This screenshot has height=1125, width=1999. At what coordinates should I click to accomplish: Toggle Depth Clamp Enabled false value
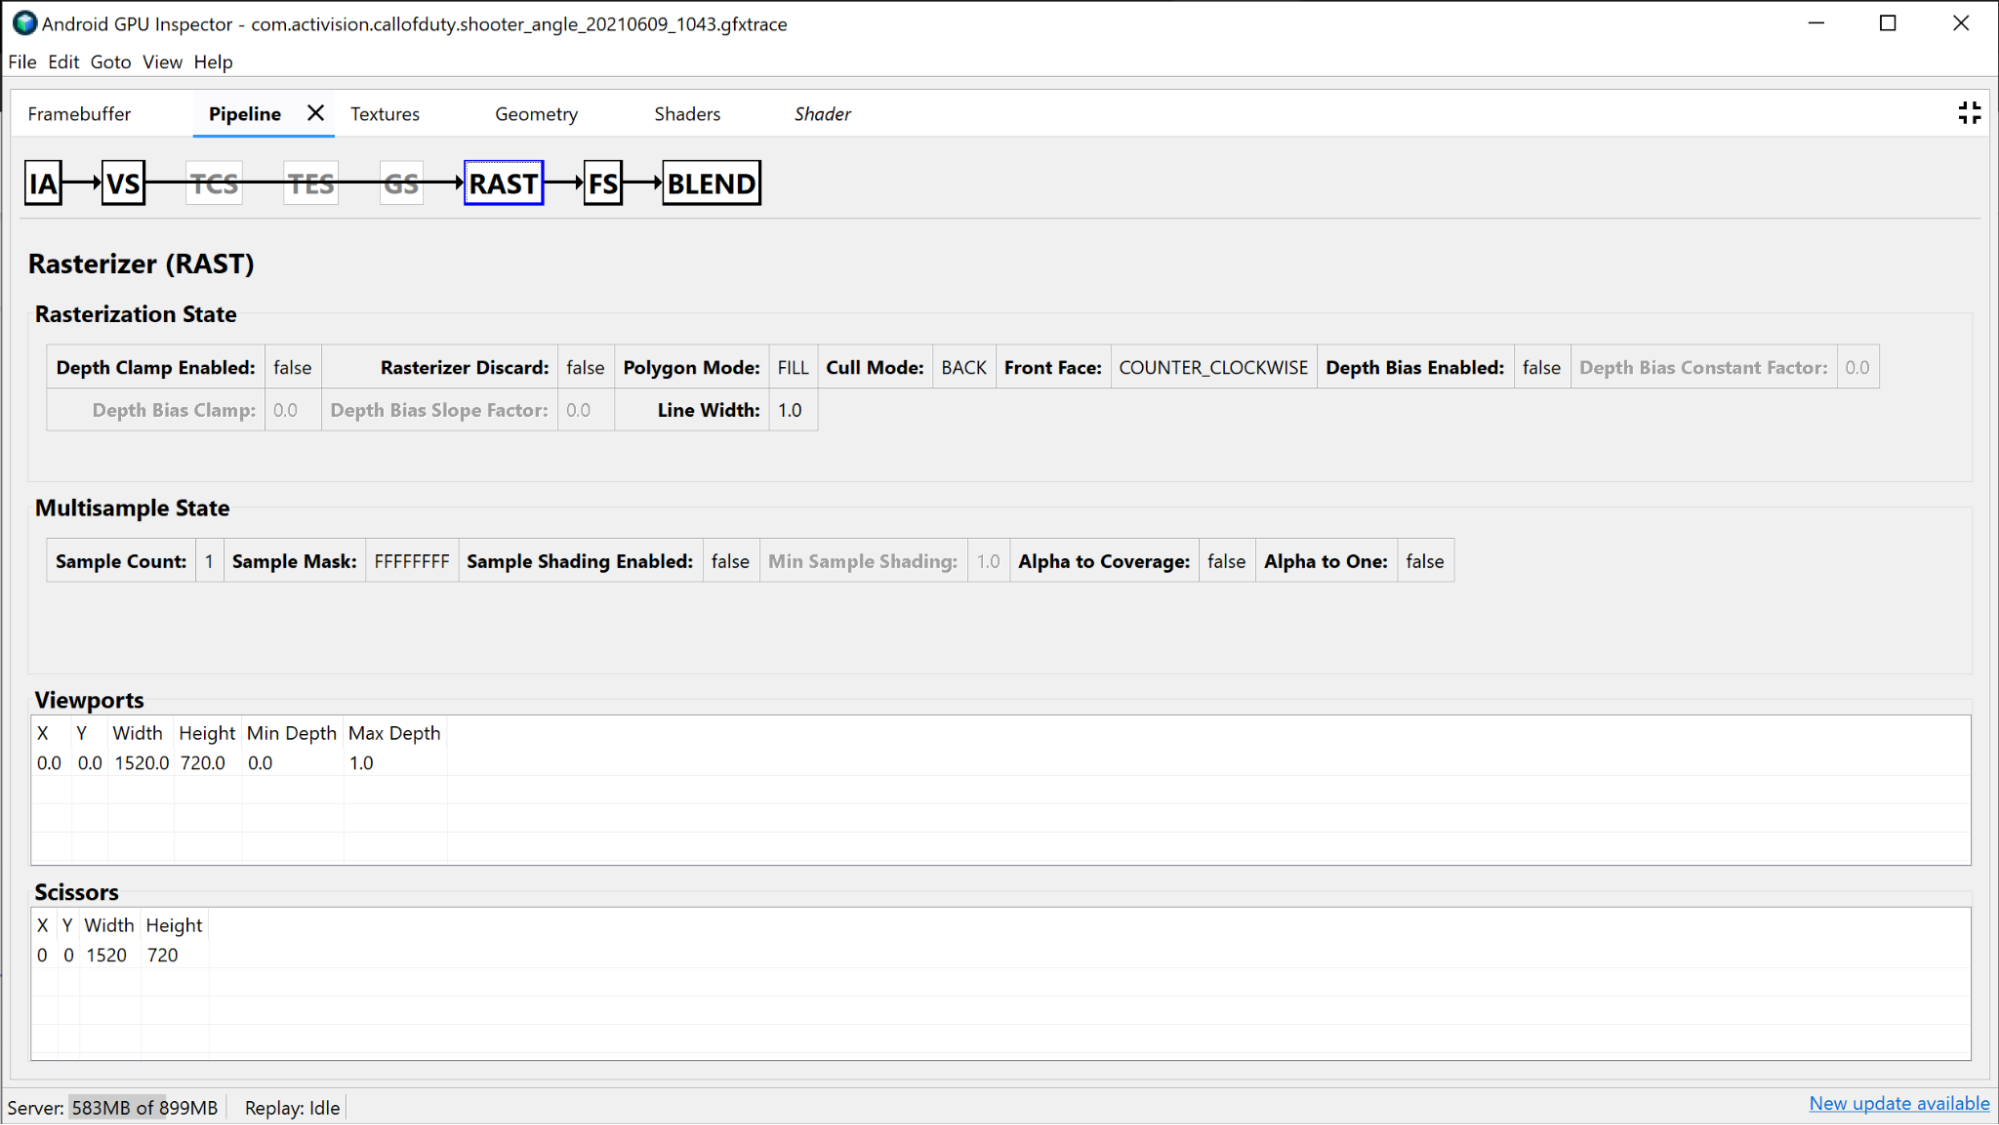pos(291,367)
